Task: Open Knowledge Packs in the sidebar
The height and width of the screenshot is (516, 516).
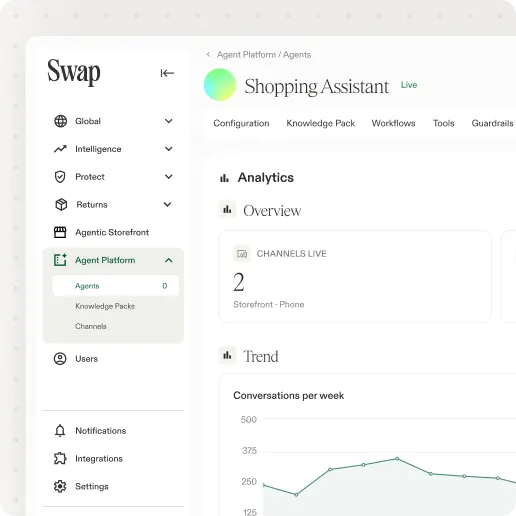Action: click(105, 306)
